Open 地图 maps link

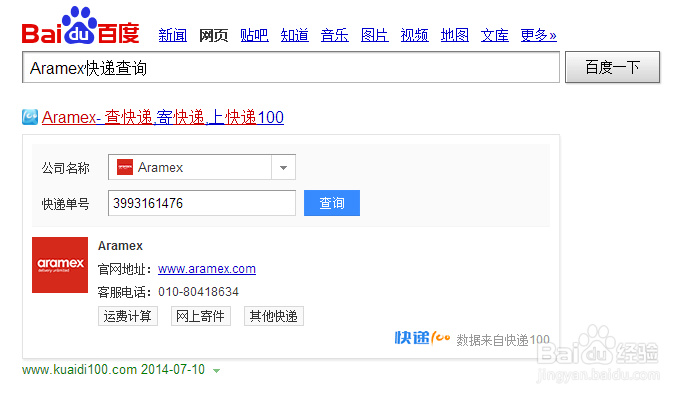click(x=454, y=35)
